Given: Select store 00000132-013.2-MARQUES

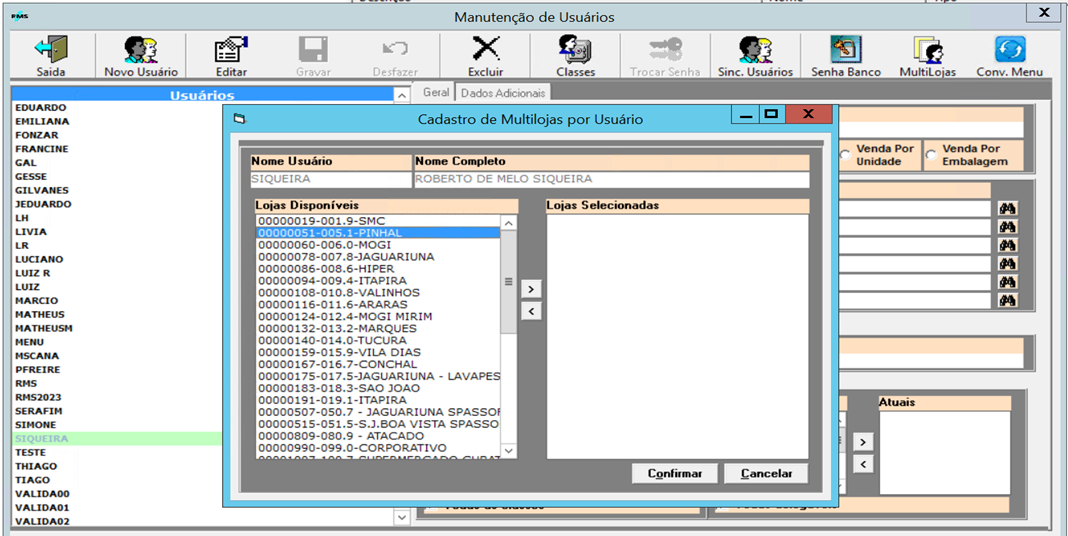Looking at the screenshot, I should pos(378,328).
